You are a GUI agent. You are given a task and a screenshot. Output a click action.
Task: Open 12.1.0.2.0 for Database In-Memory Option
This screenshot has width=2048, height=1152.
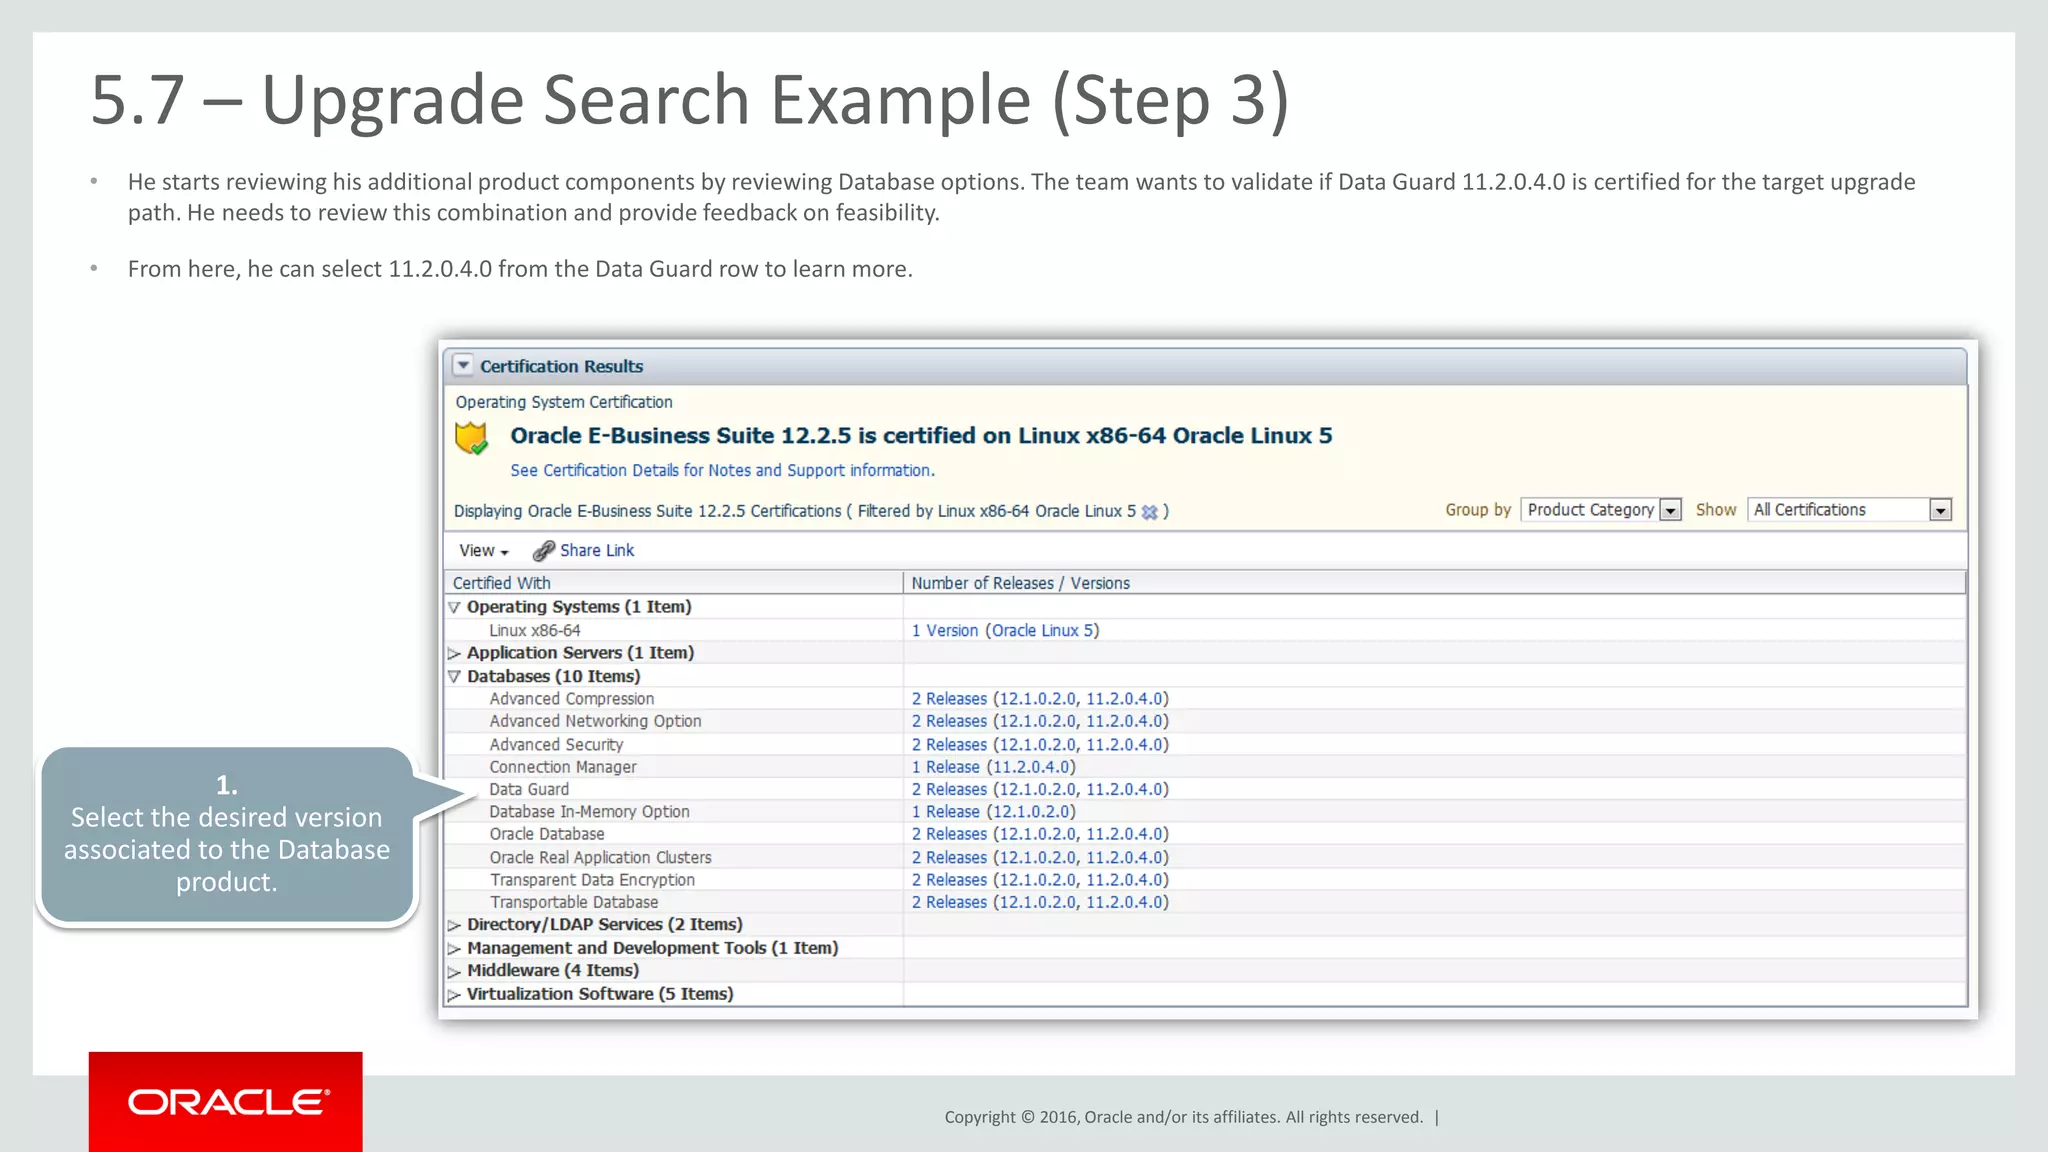(x=1031, y=812)
